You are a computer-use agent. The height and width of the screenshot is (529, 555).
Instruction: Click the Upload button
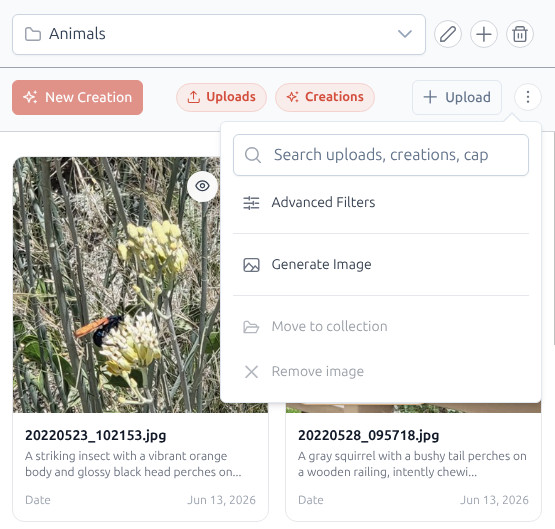point(457,97)
